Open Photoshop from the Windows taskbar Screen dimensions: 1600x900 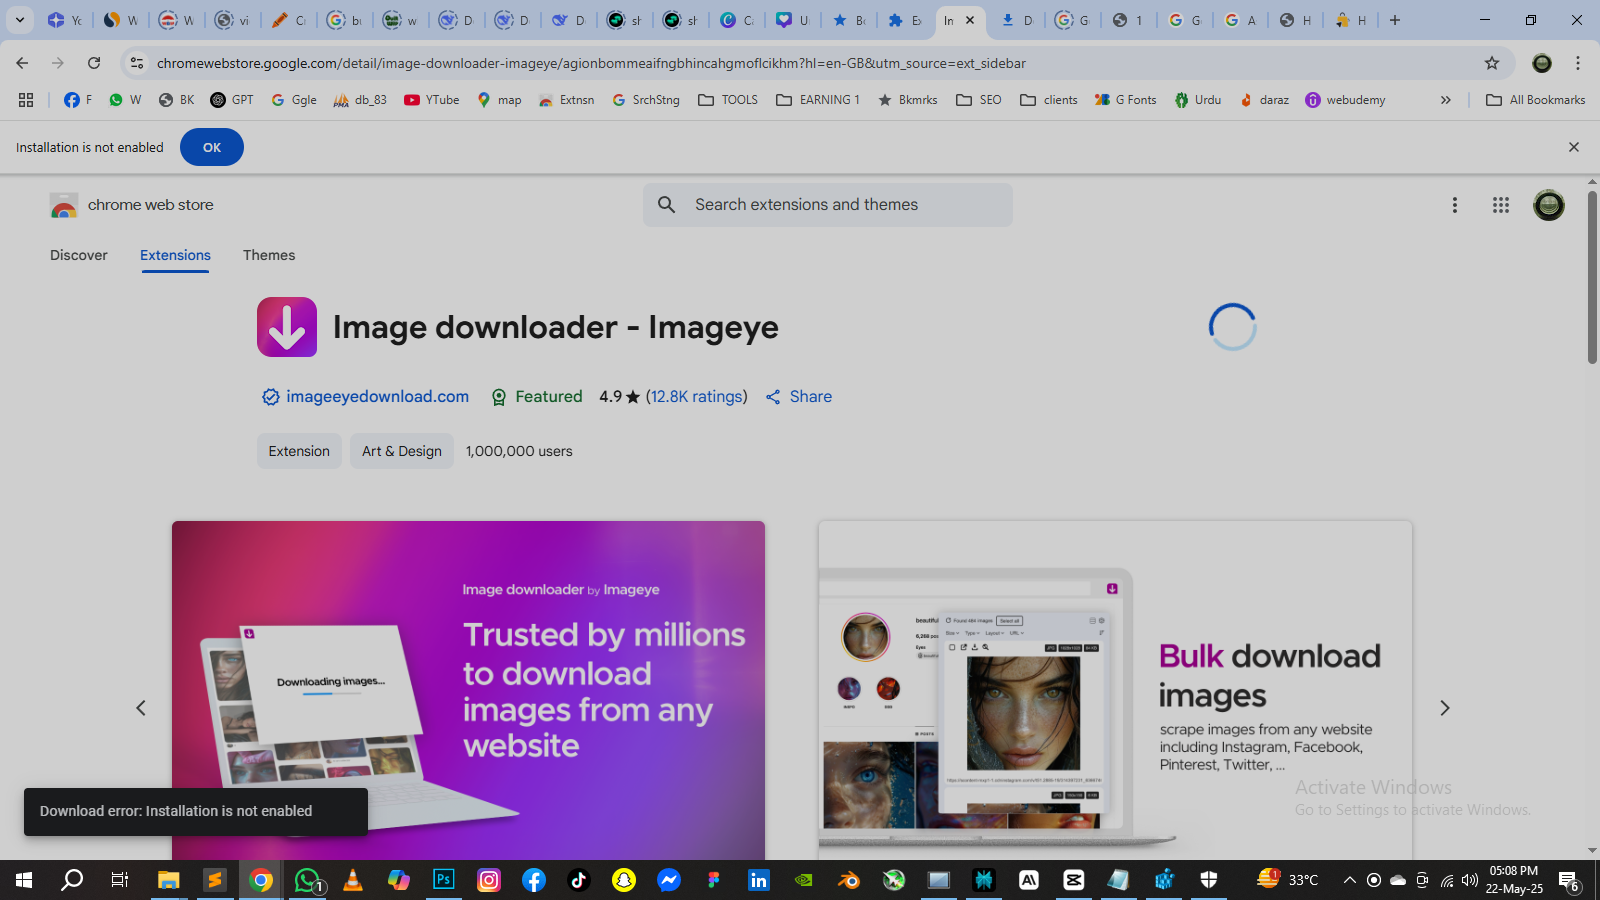(x=443, y=880)
